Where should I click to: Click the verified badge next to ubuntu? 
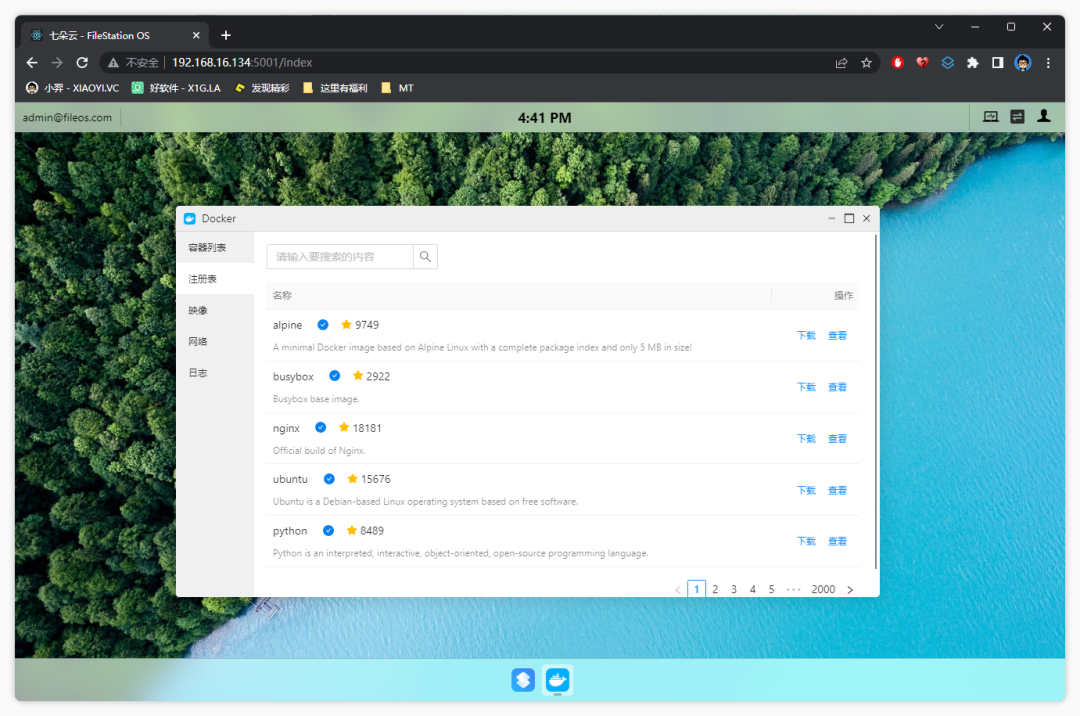[329, 479]
